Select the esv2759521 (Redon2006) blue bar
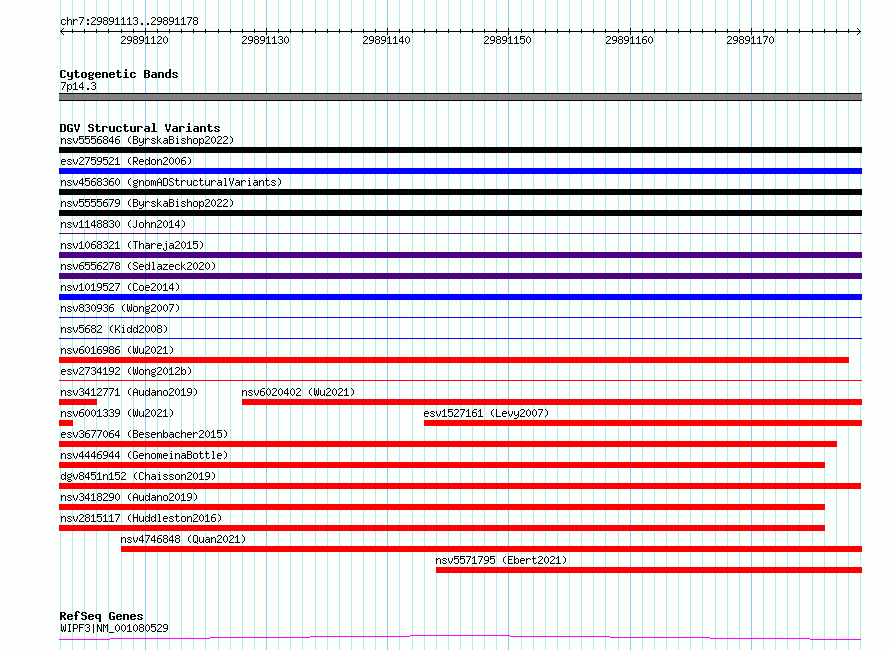The width and height of the screenshot is (890, 650). 460,171
